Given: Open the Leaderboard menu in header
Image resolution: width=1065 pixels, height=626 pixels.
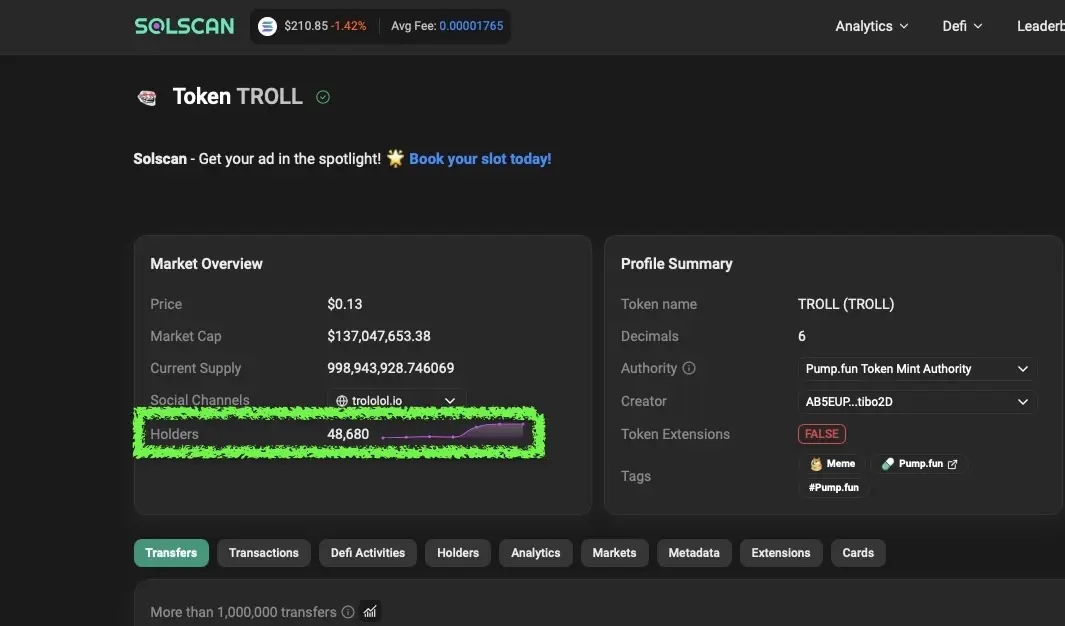Looking at the screenshot, I should click(x=1041, y=26).
